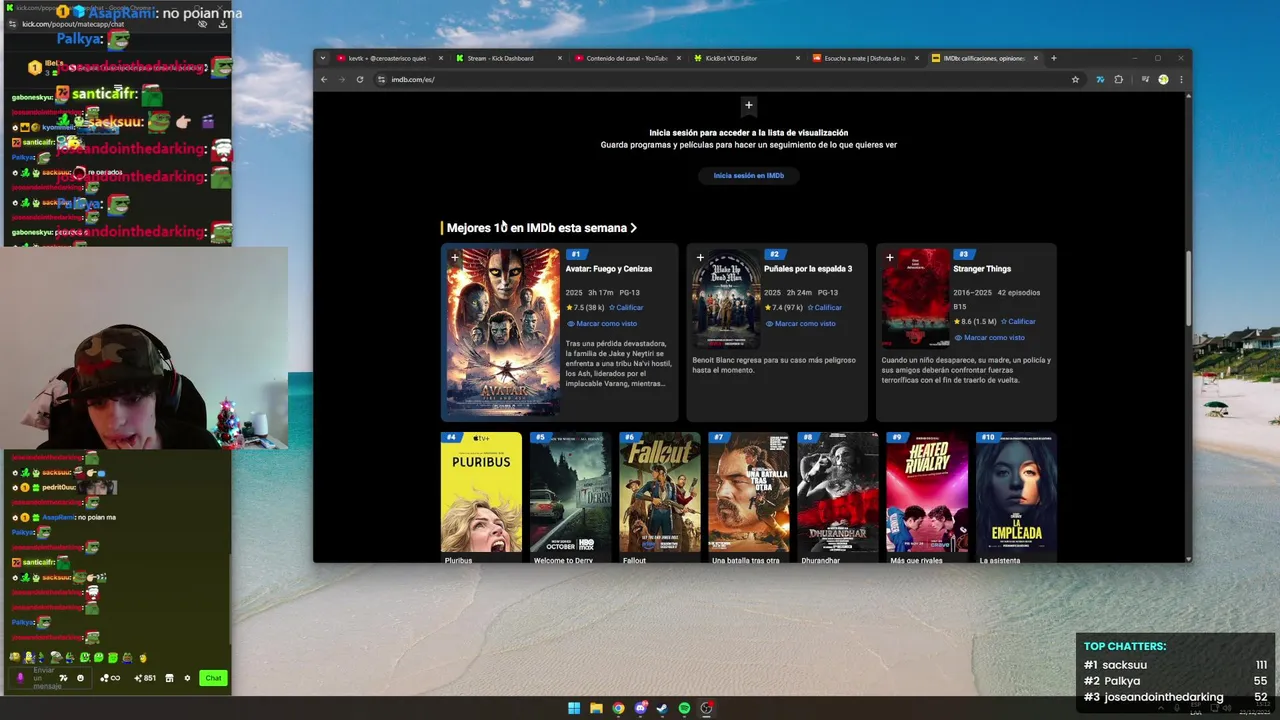This screenshot has height=720, width=1280.
Task: Click the Inicia sesión en IMDb button
Action: (x=748, y=176)
